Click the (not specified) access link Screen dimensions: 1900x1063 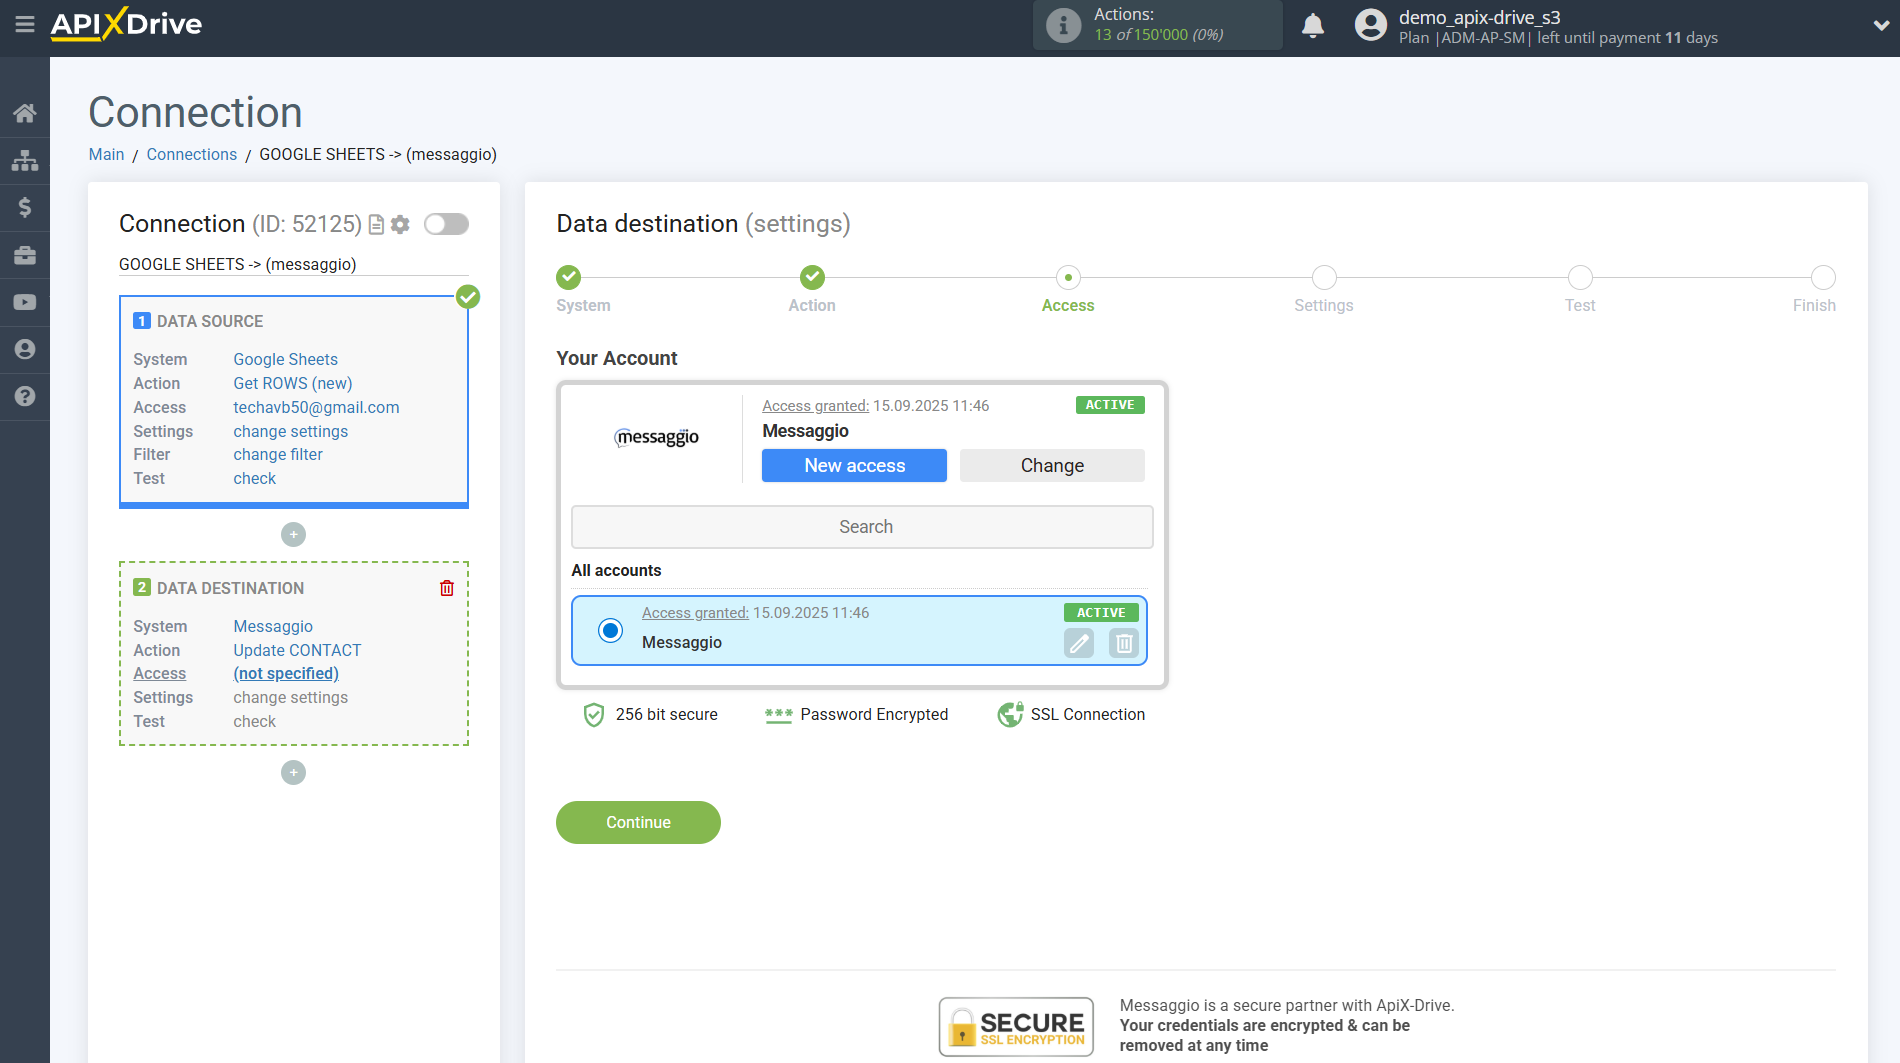[286, 673]
